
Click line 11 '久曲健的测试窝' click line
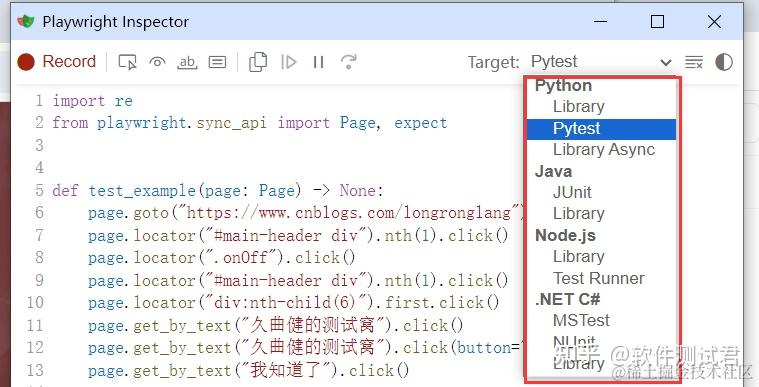(x=275, y=325)
